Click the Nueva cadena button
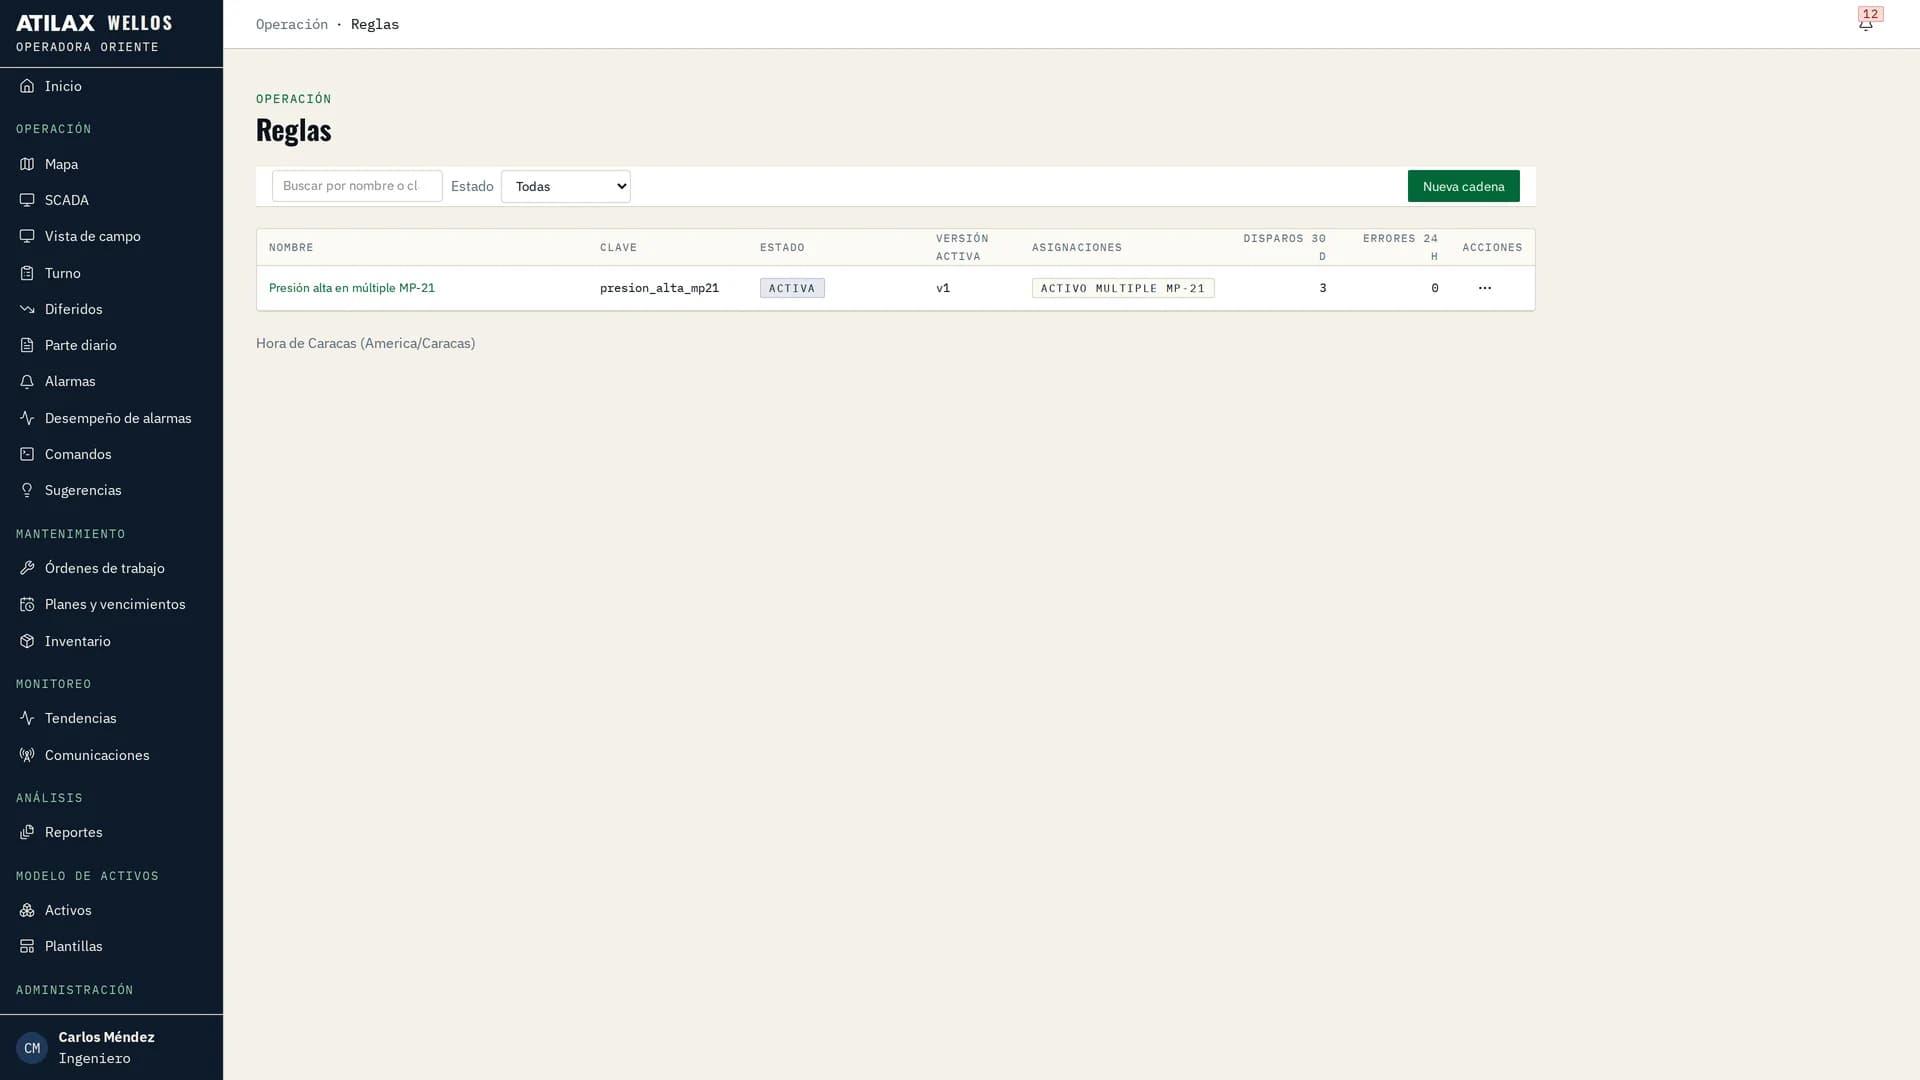Viewport: 1920px width, 1080px height. 1463,186
